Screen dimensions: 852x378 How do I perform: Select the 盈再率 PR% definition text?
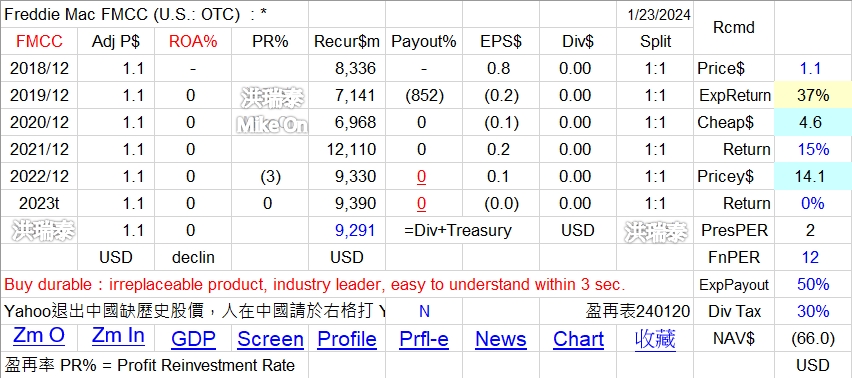[x=149, y=366]
